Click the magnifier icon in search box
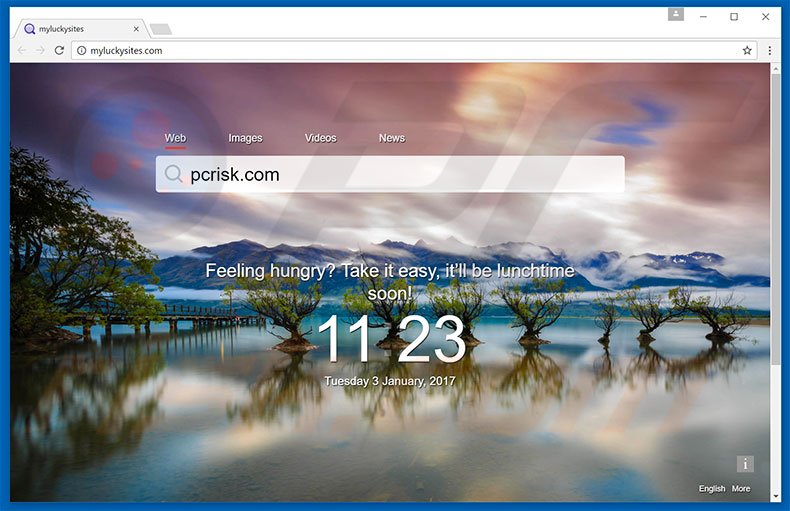The height and width of the screenshot is (511, 790). tap(174, 174)
